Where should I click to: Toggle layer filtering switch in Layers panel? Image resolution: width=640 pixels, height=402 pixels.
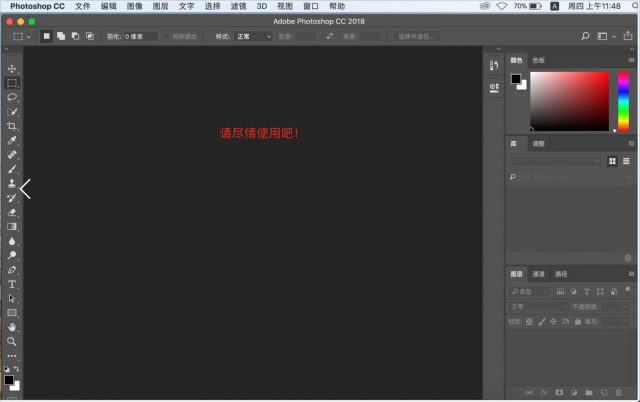tap(628, 291)
